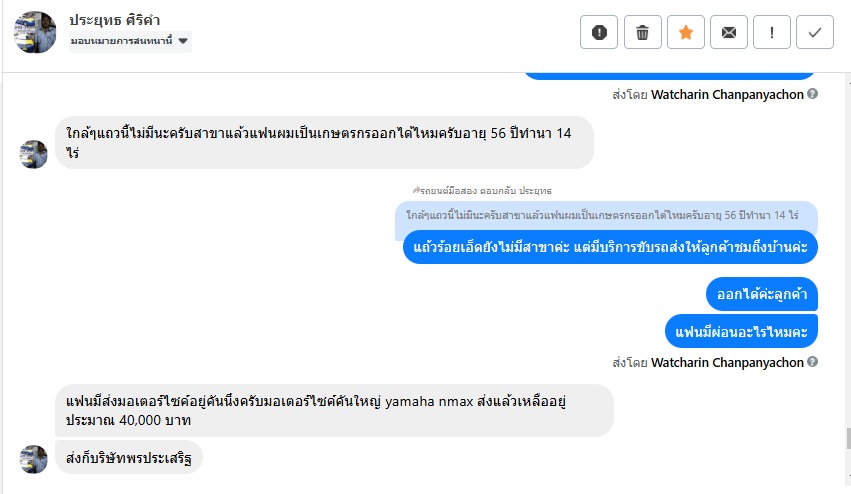This screenshot has height=494, width=851.
Task: Toggle the orange star to unfollow conversation
Action: pos(686,32)
